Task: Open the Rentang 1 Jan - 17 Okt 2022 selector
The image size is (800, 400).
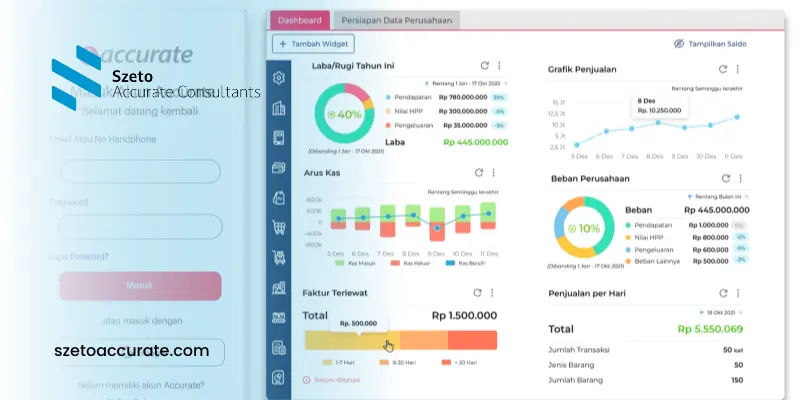Action: [x=466, y=83]
